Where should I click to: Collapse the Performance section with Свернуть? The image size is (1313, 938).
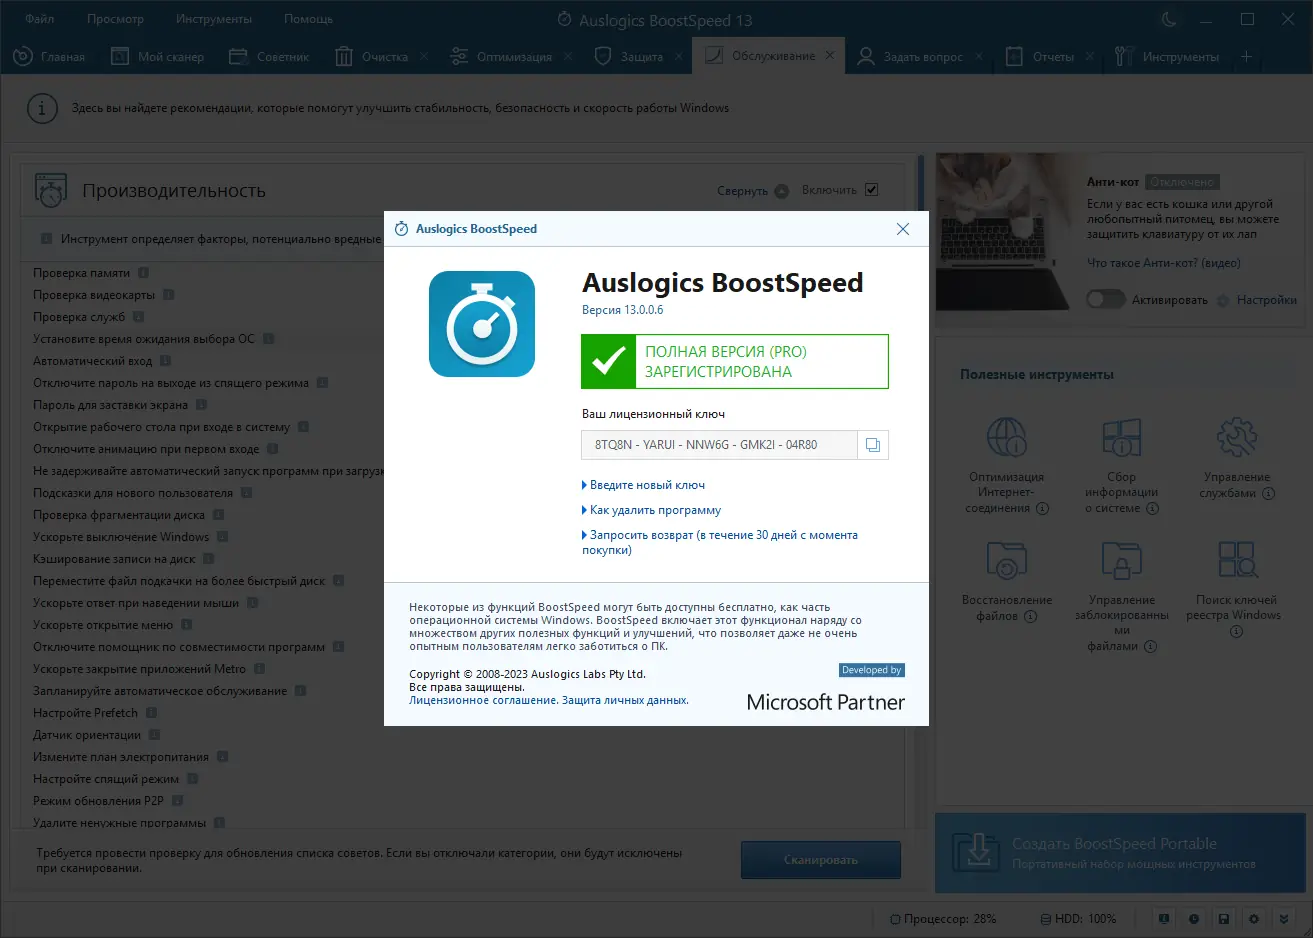(752, 191)
